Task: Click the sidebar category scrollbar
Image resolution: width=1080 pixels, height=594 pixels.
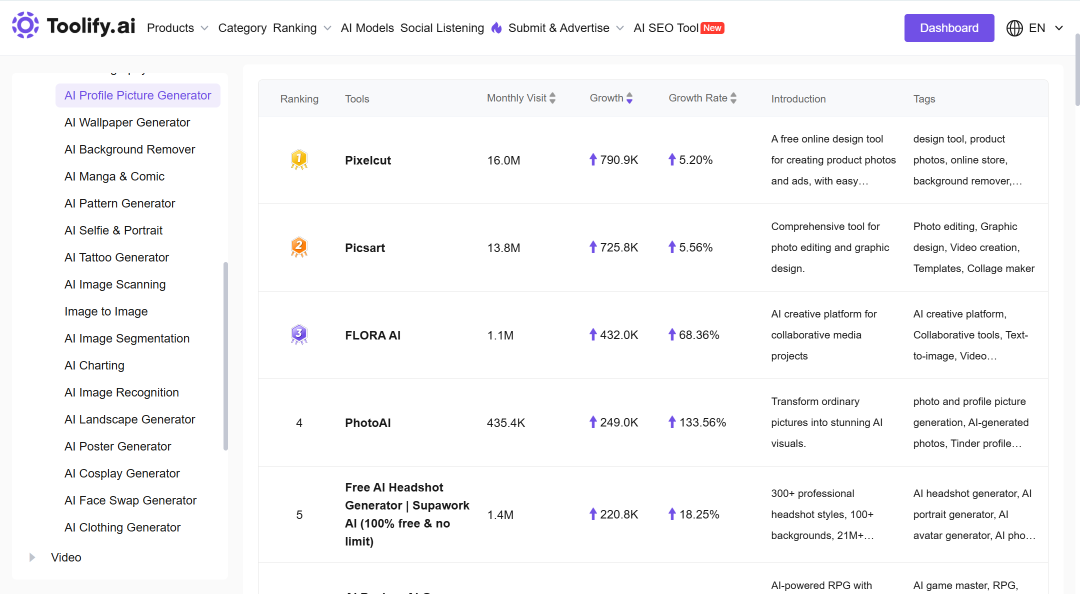Action: tap(225, 356)
